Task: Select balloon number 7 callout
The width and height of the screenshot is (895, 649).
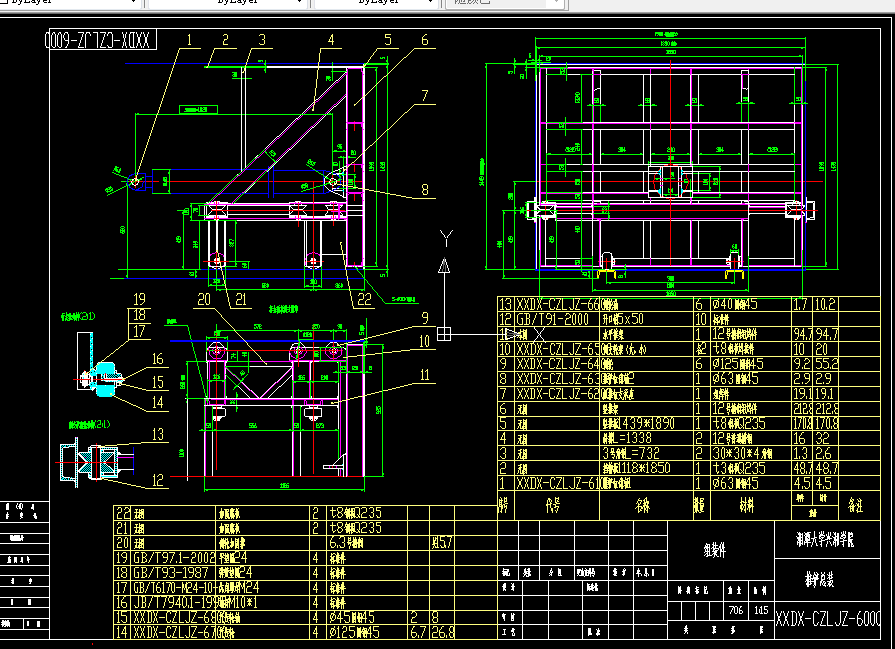Action: 425,96
